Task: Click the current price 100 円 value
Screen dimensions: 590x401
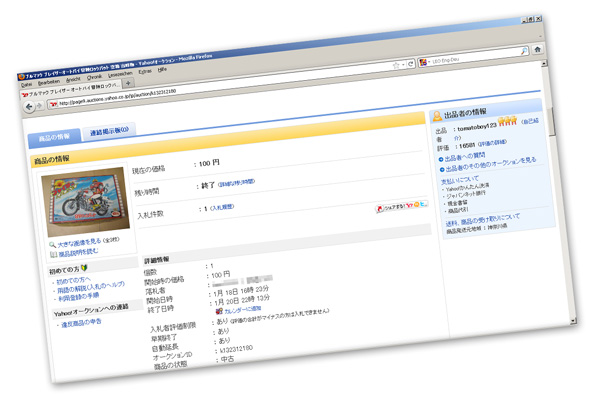Action: tap(209, 163)
